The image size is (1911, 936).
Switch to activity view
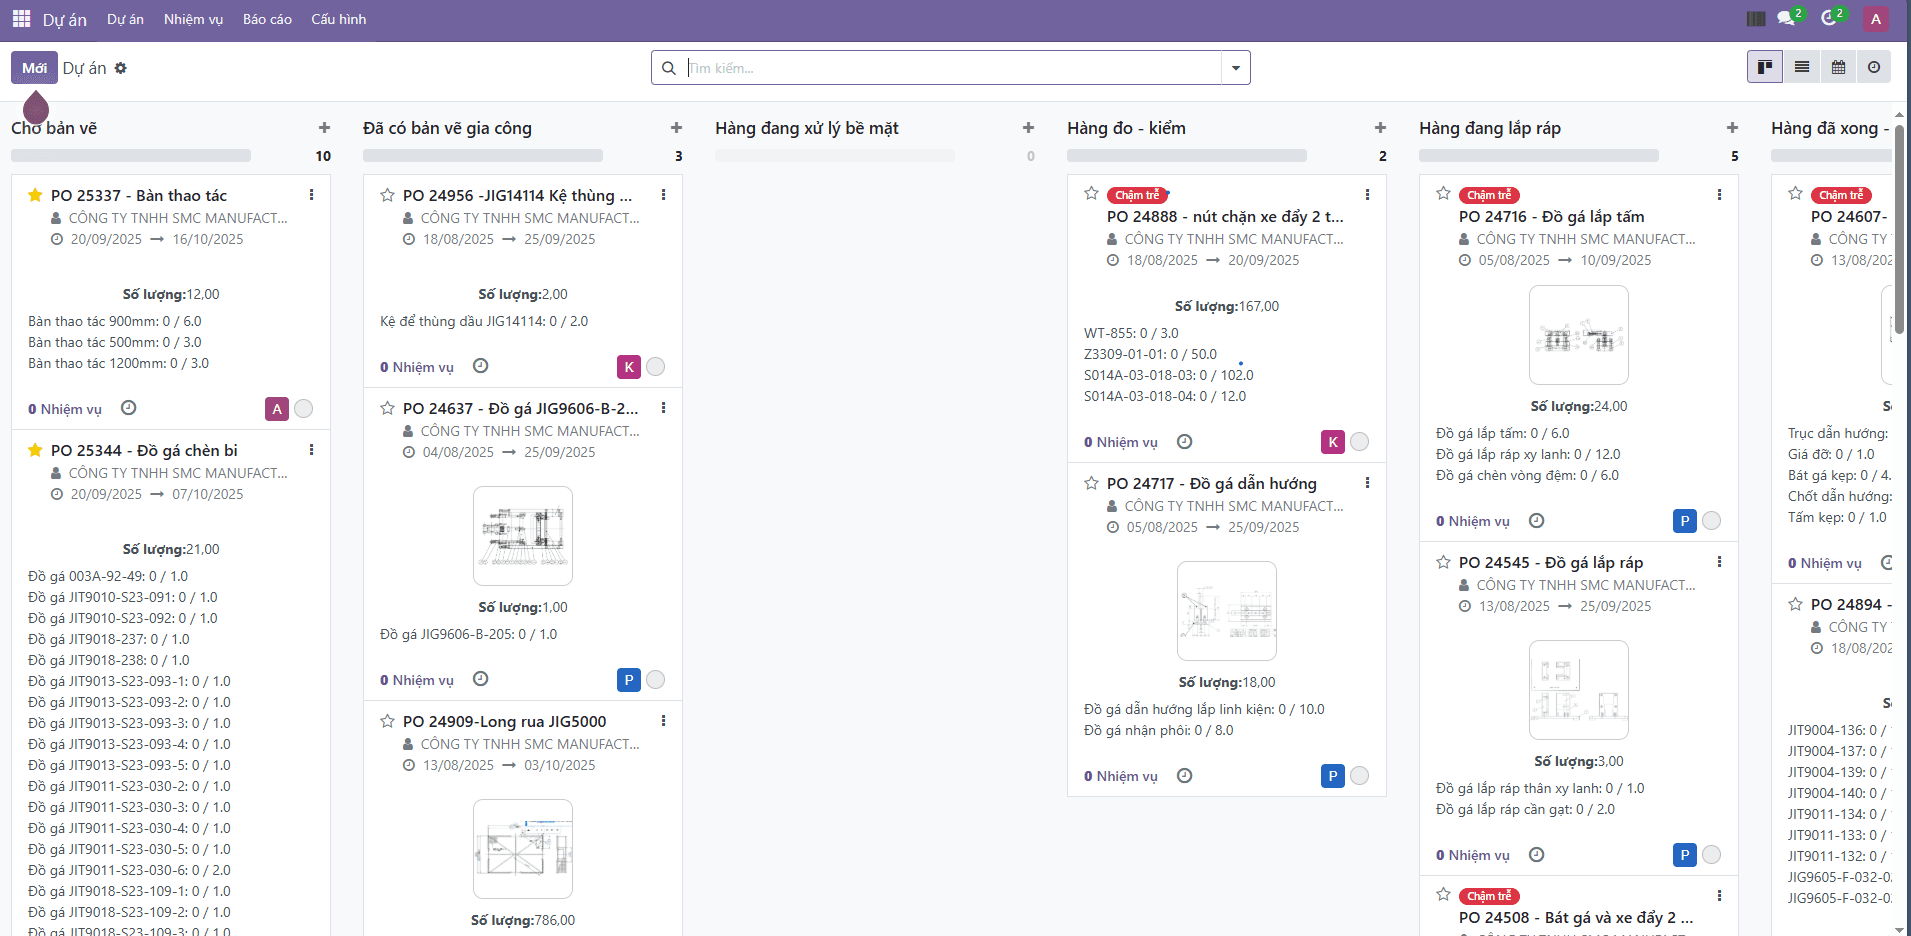click(x=1874, y=67)
